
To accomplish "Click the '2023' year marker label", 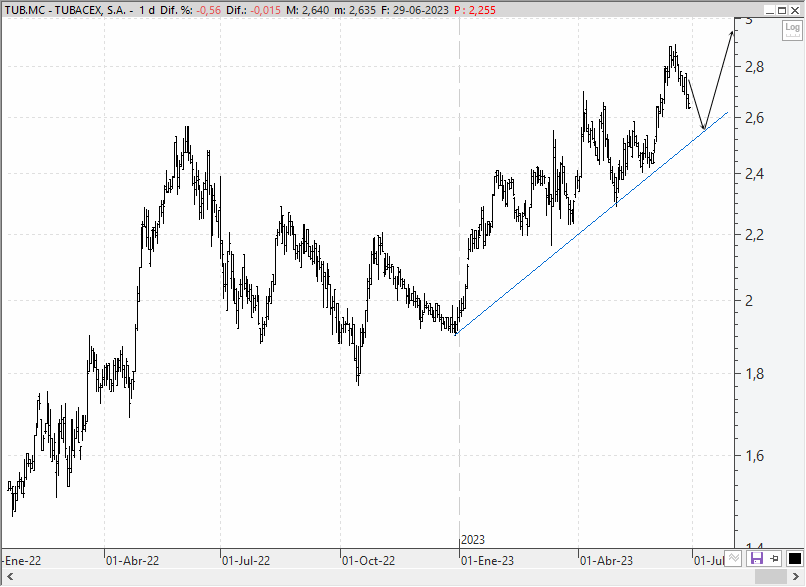I will (x=473, y=540).
